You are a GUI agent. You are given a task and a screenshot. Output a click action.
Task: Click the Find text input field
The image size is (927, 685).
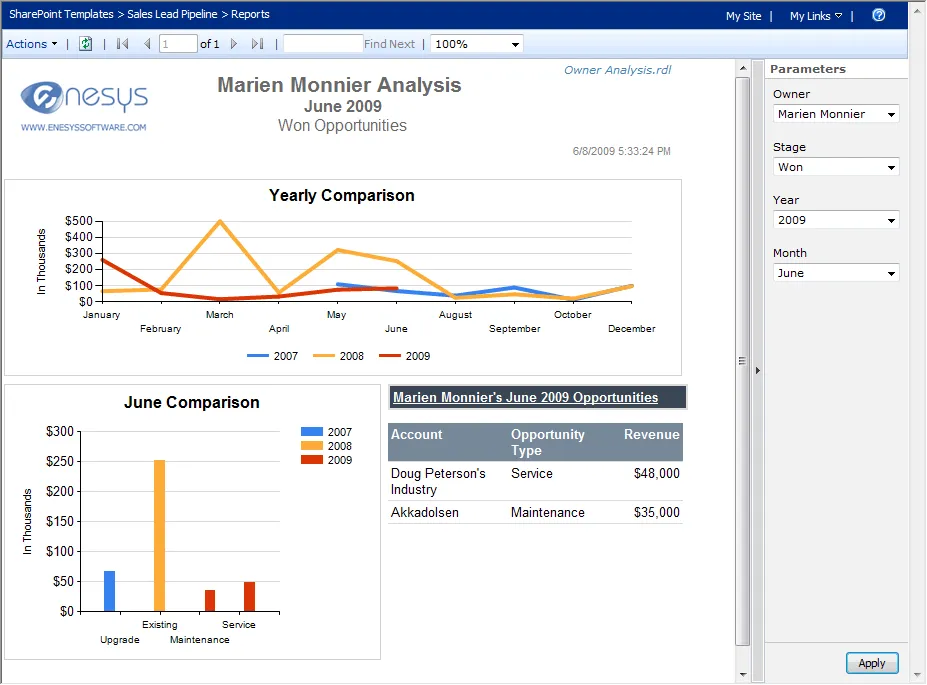pyautogui.click(x=322, y=44)
